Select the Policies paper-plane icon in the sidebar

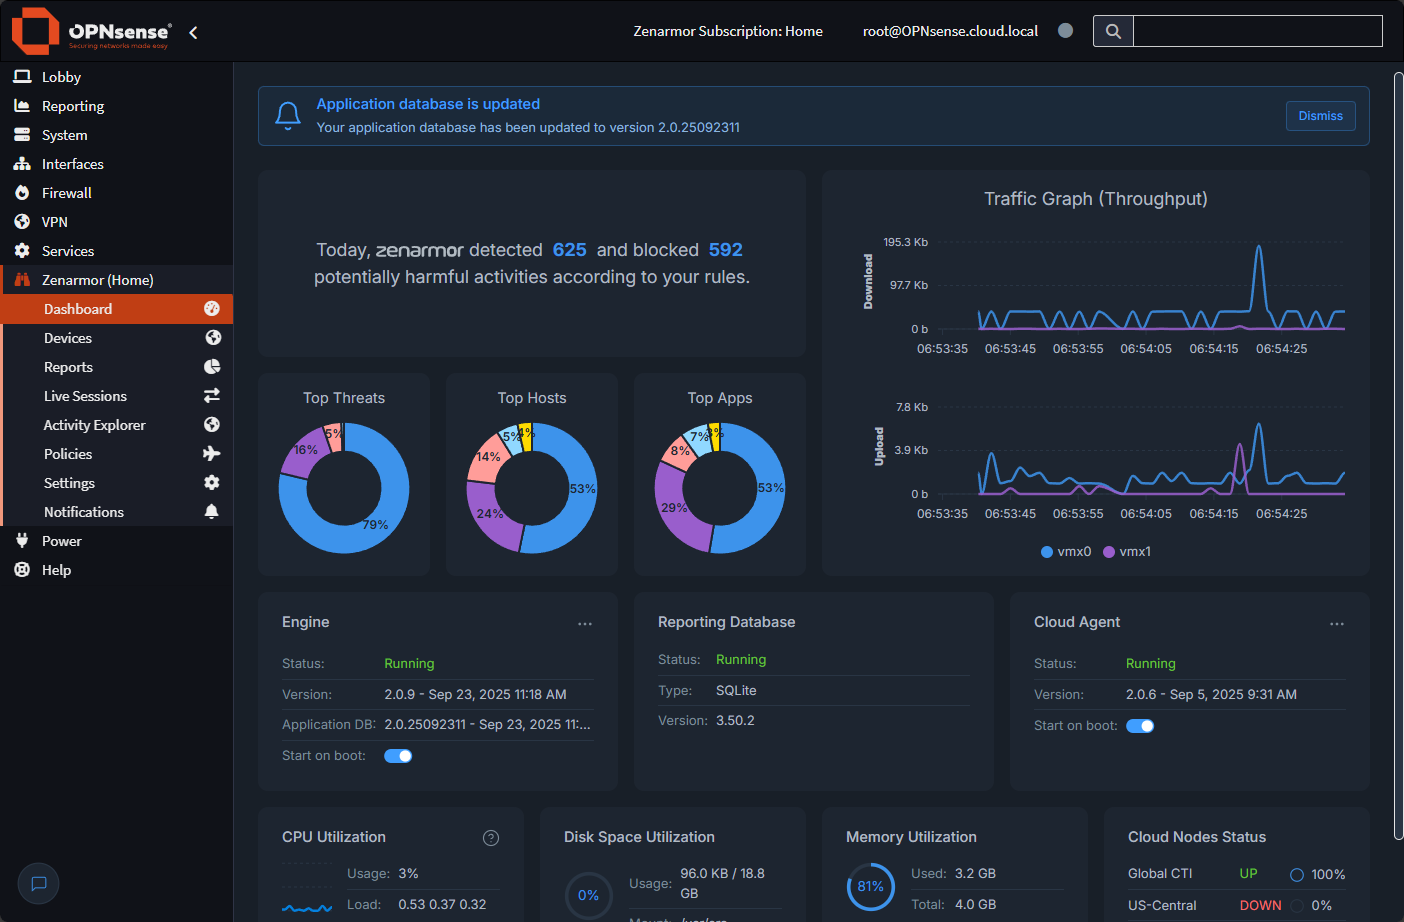(211, 453)
